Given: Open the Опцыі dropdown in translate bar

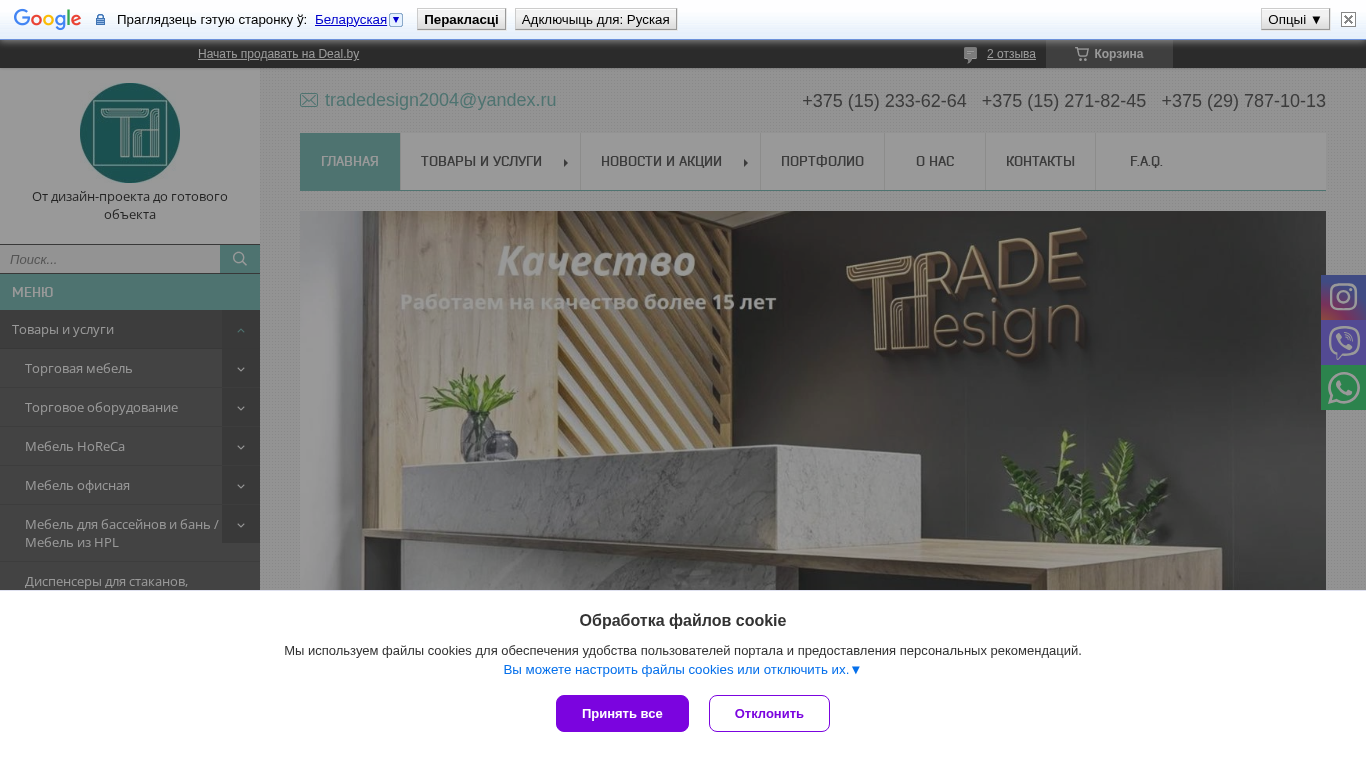Looking at the screenshot, I should click(1295, 19).
